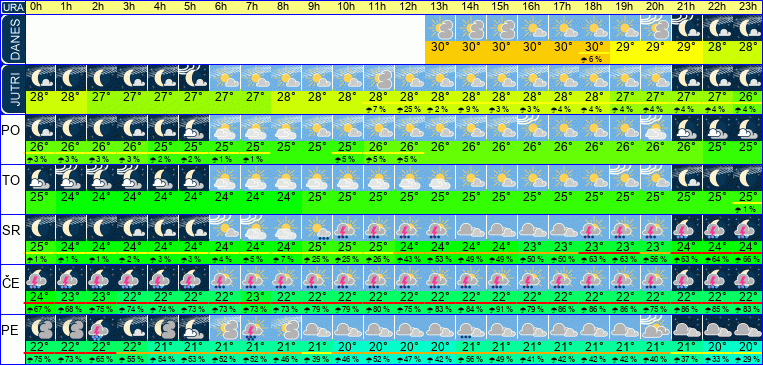Click DANES 21h windy night icon

pyautogui.click(x=687, y=28)
